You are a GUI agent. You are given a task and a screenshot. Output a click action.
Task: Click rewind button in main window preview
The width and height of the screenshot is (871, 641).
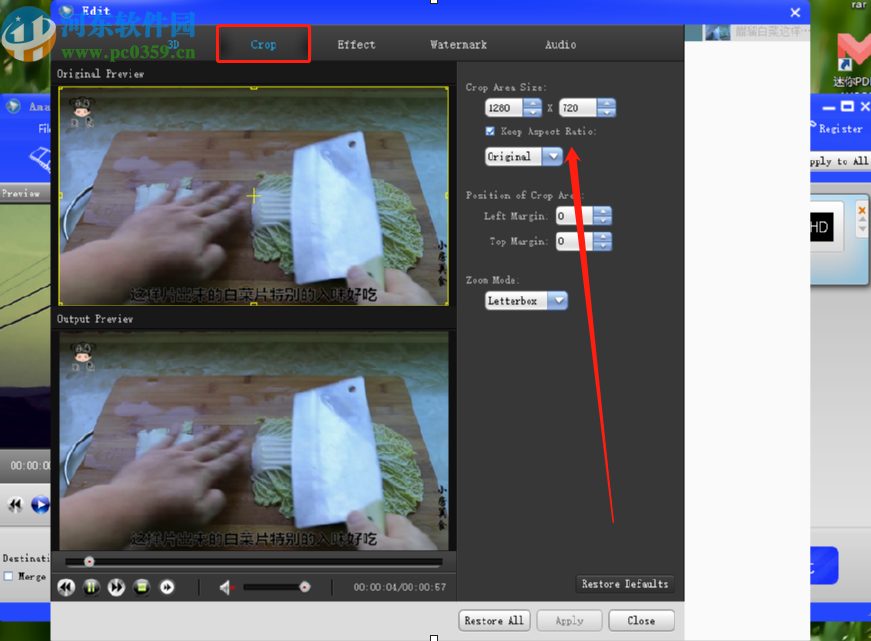point(15,504)
